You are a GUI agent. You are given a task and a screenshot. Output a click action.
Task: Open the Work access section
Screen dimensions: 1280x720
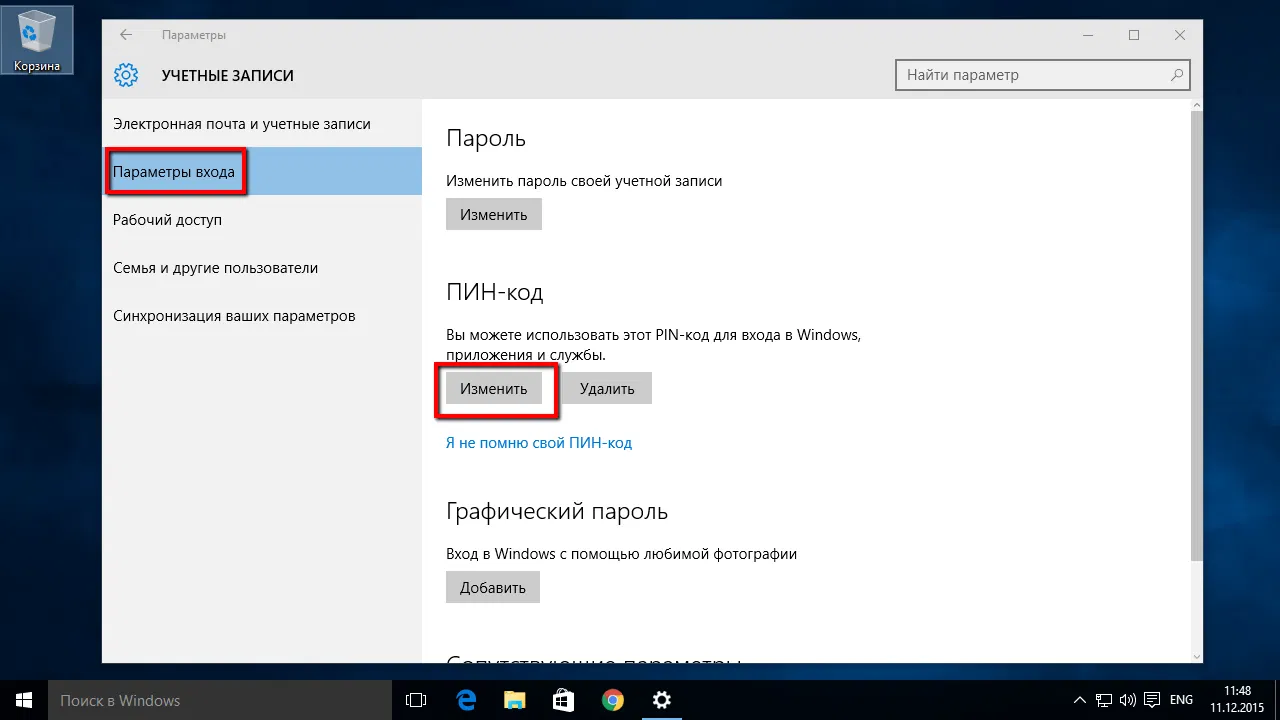262,220
